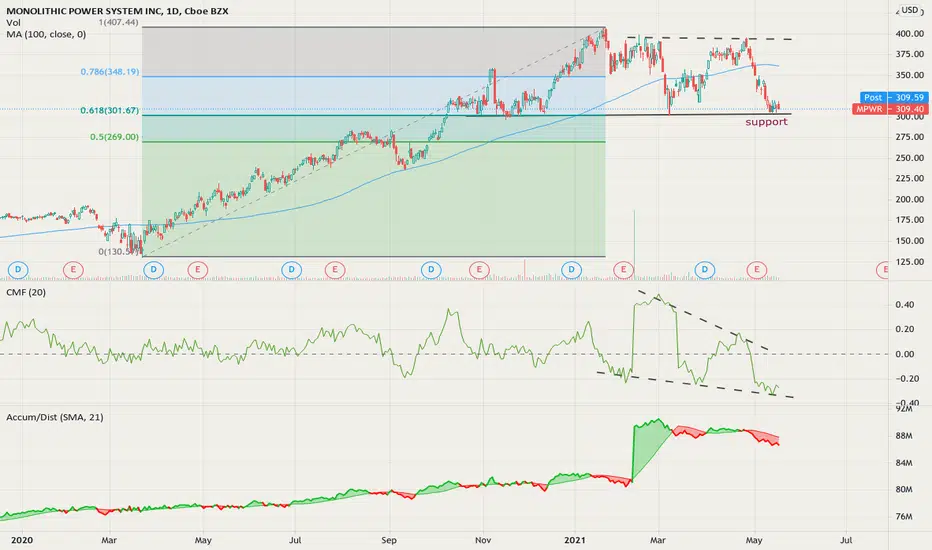Viewport: 932px width, 550px height.
Task: Open the dividend D marker above Jul 2020
Action: [x=291, y=270]
